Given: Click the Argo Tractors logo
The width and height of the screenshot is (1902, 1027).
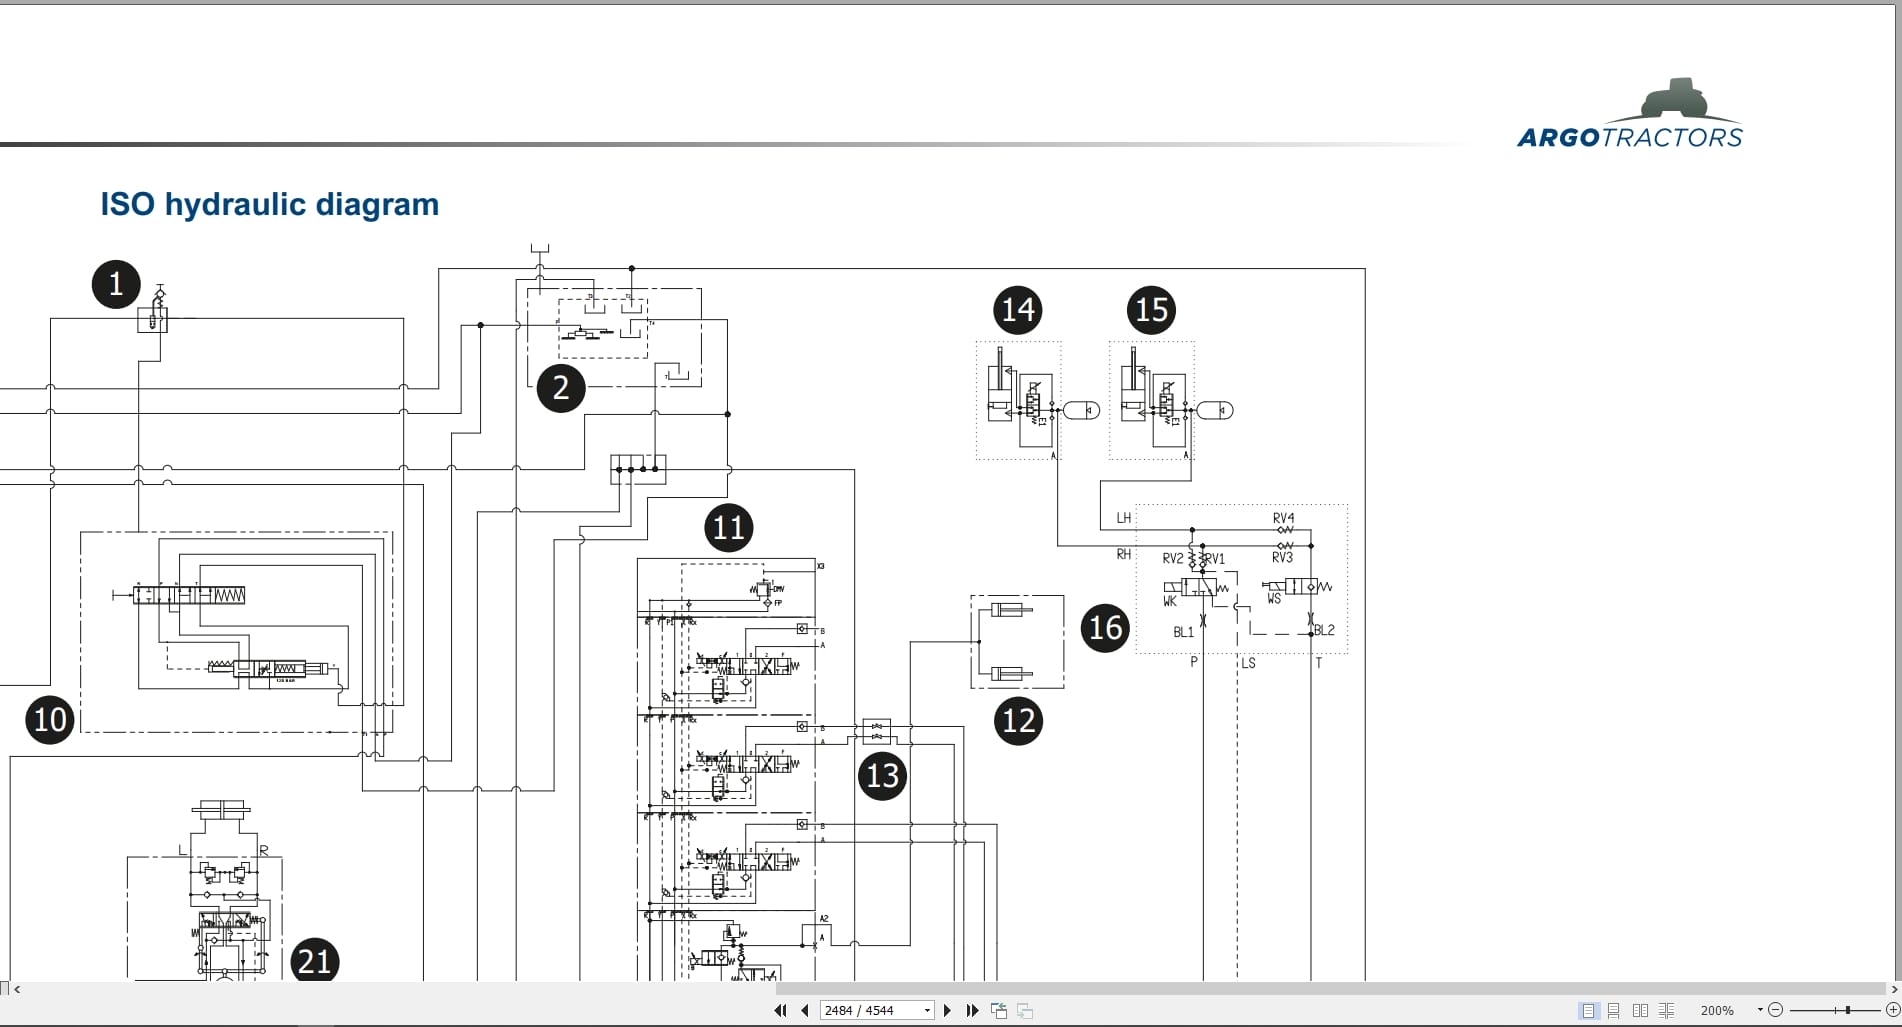Looking at the screenshot, I should click(x=1630, y=114).
